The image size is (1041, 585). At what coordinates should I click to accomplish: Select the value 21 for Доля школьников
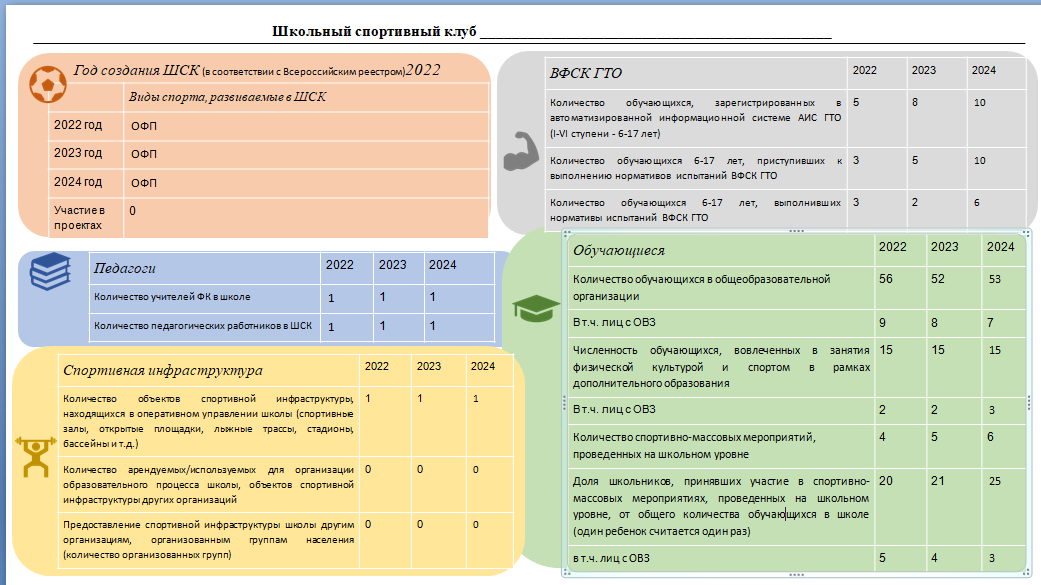[x=937, y=481]
